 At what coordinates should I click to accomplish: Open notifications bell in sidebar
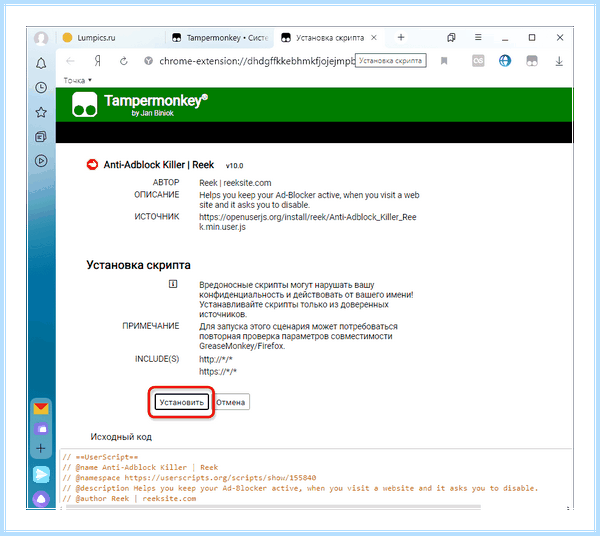tap(41, 64)
